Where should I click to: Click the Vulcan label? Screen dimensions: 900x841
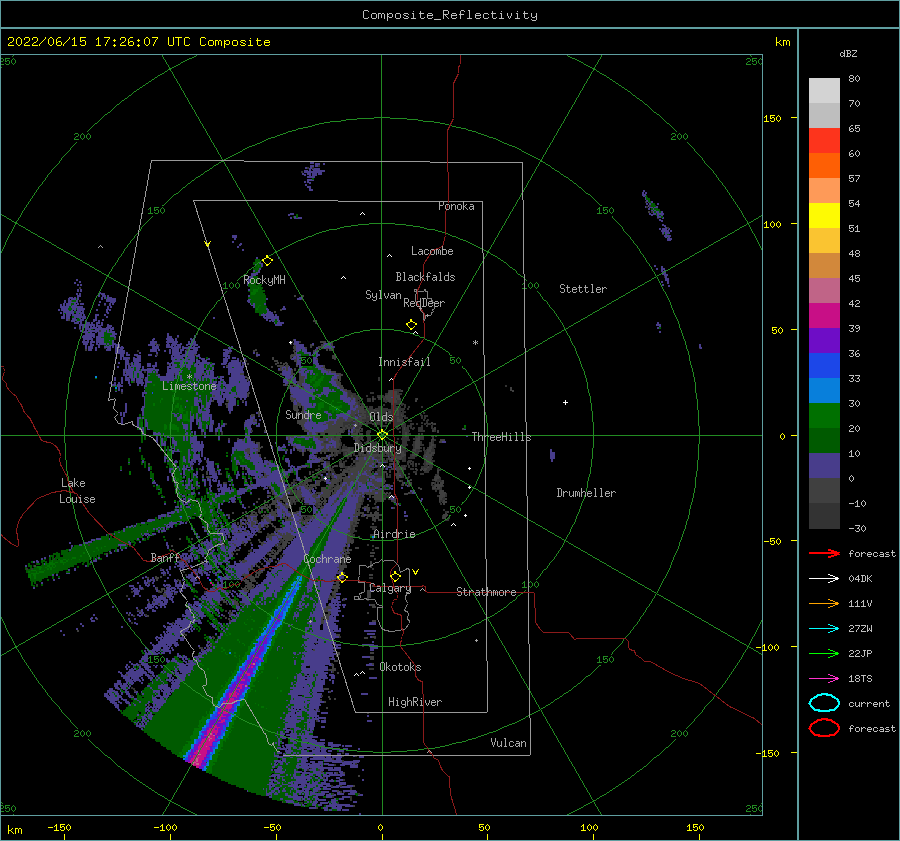click(x=508, y=743)
